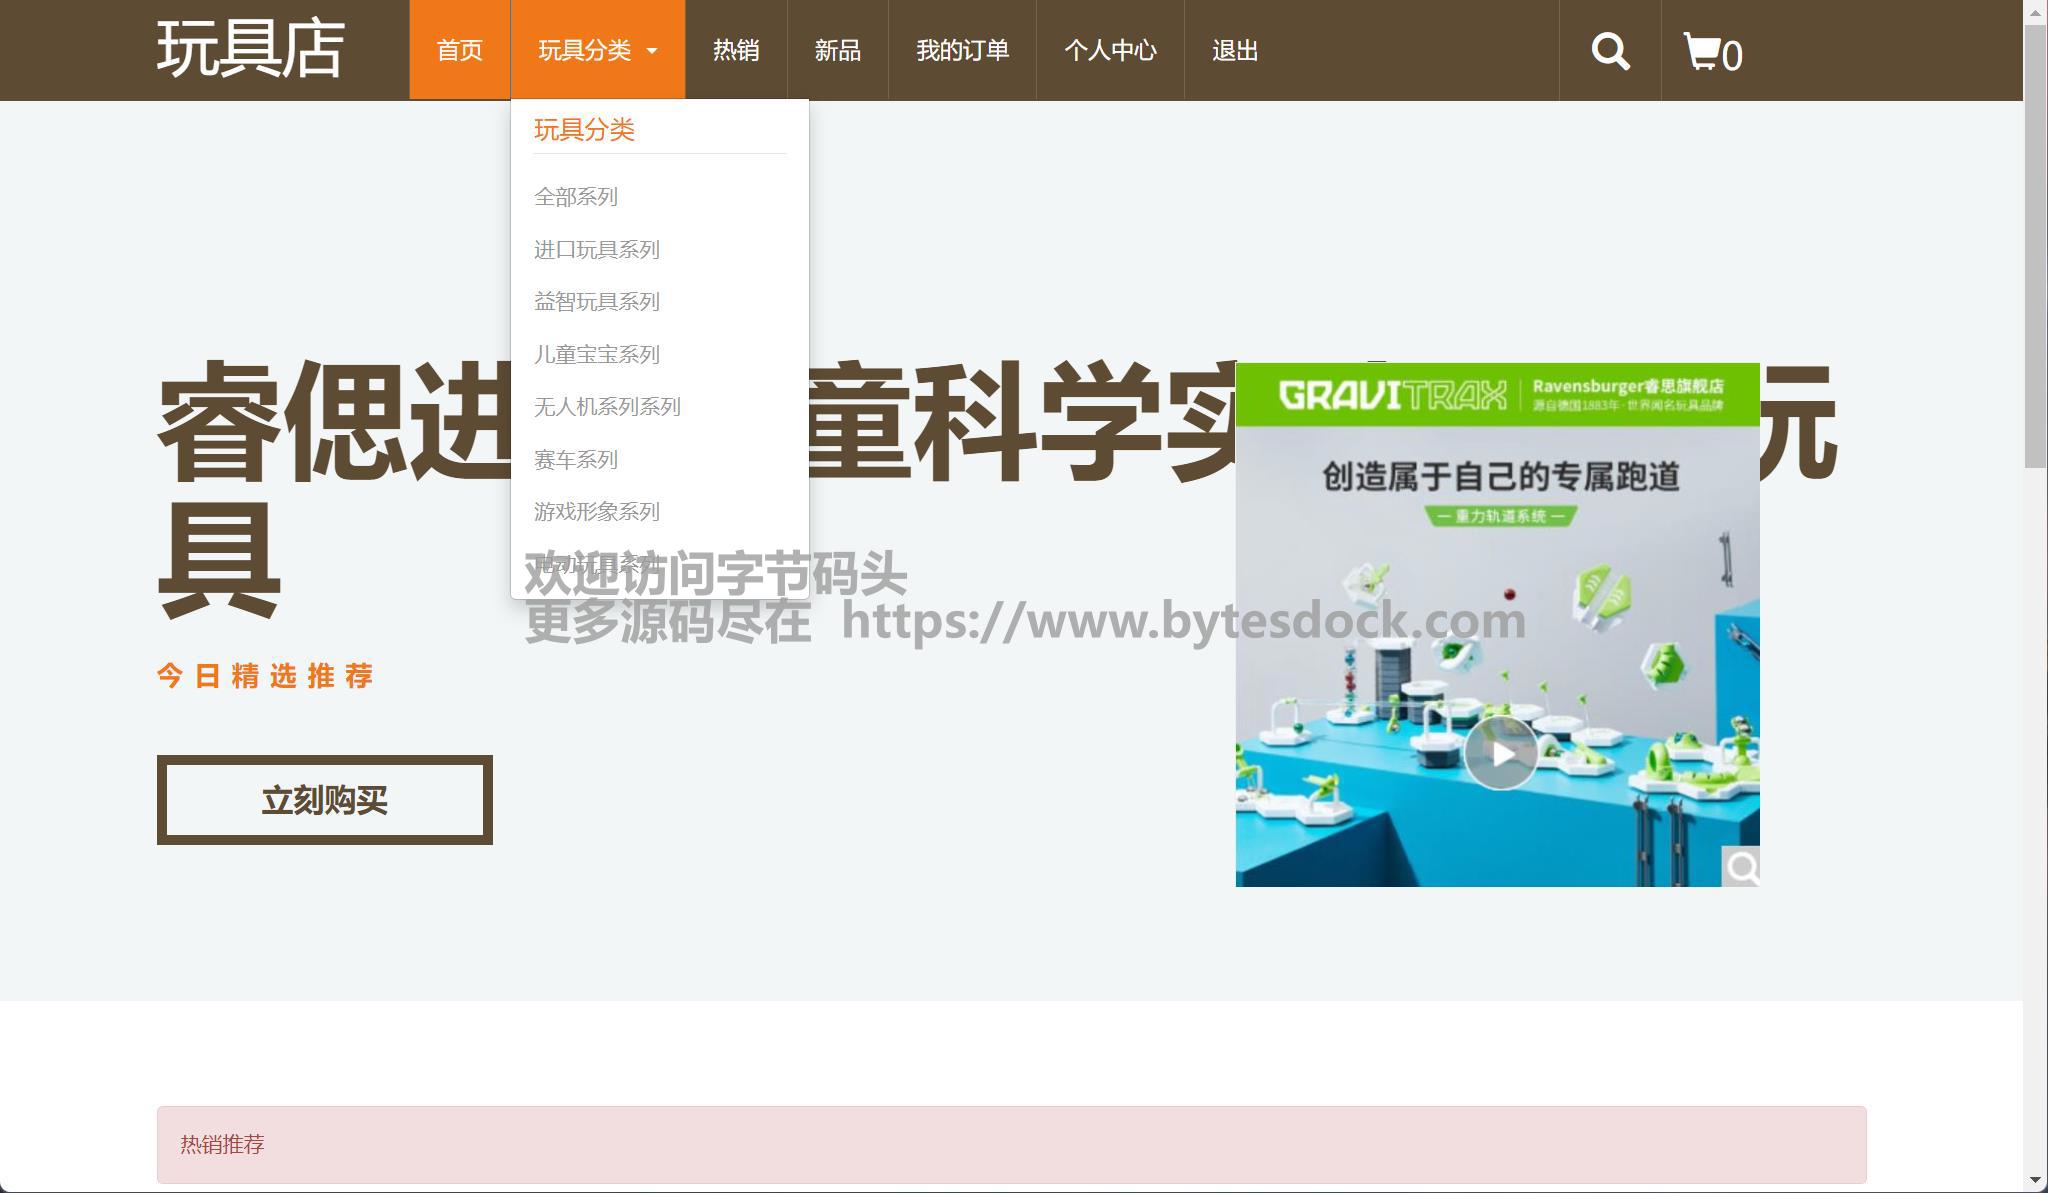Open the 热销 navigation item

(736, 50)
